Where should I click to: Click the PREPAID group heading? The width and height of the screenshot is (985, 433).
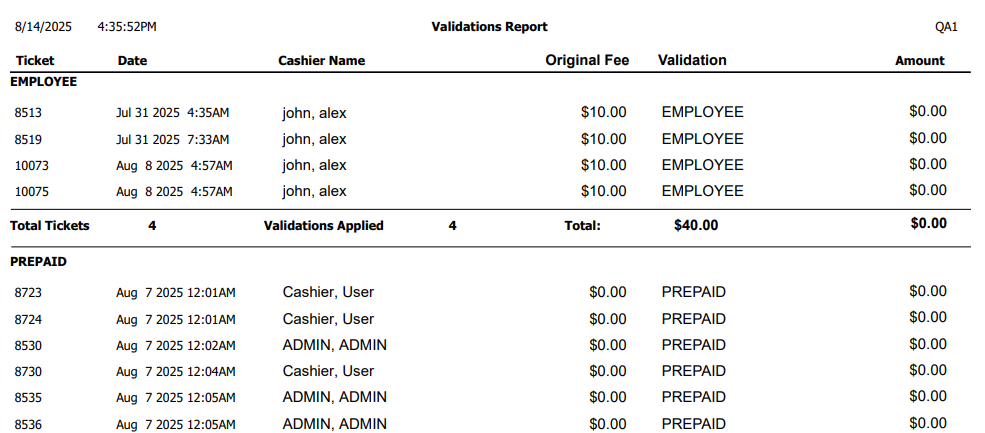(38, 261)
